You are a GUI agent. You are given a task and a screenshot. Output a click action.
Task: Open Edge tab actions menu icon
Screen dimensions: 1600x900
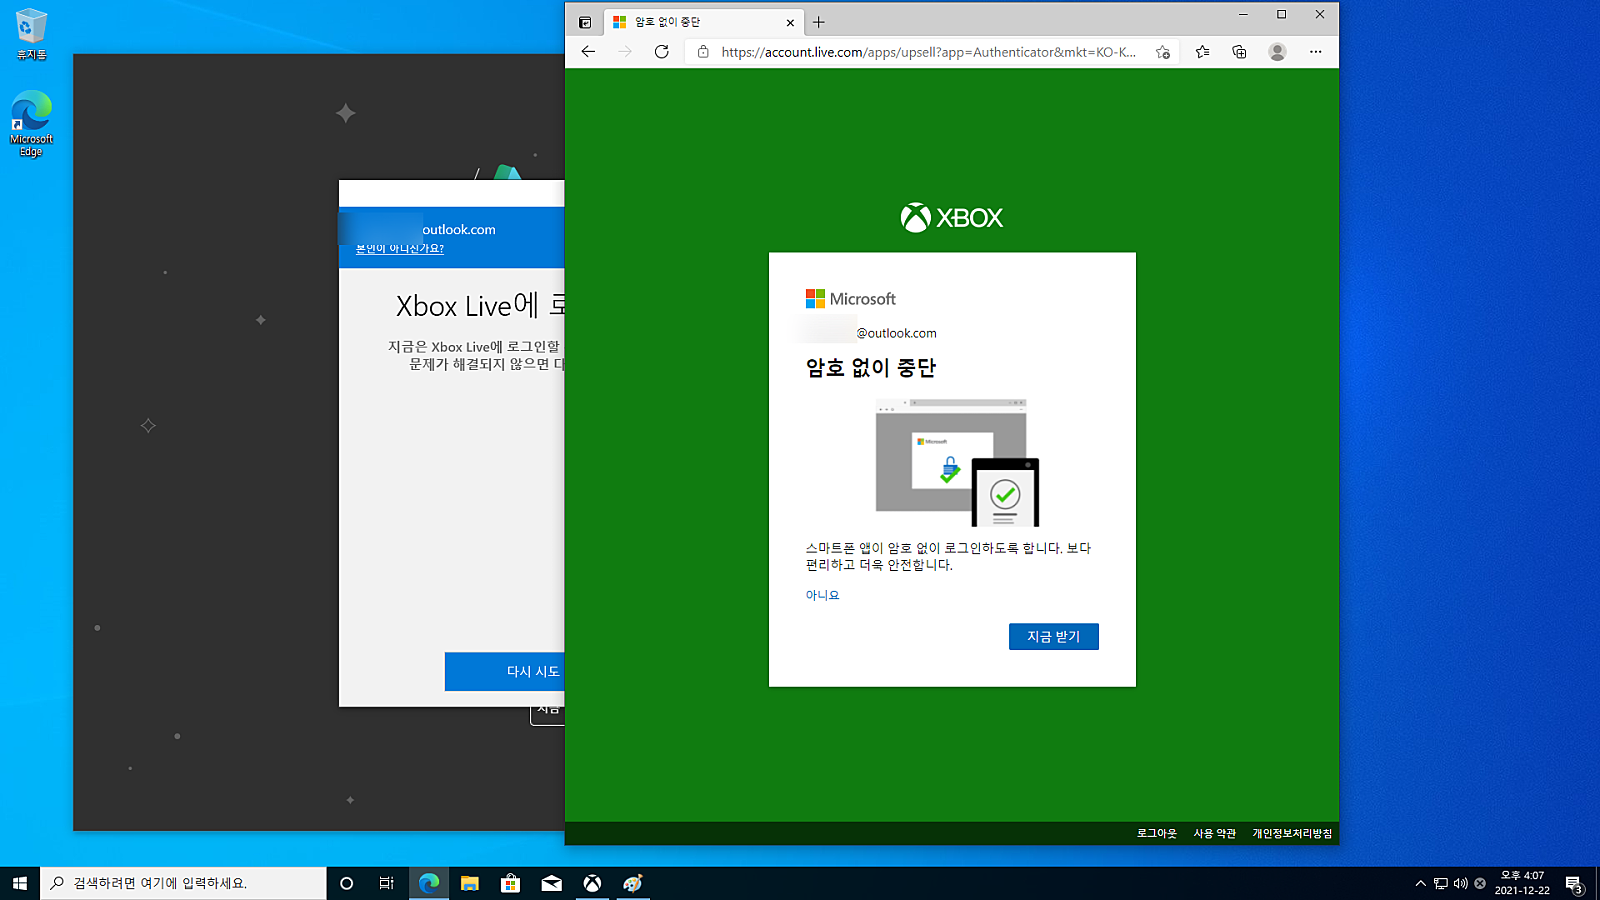point(585,22)
